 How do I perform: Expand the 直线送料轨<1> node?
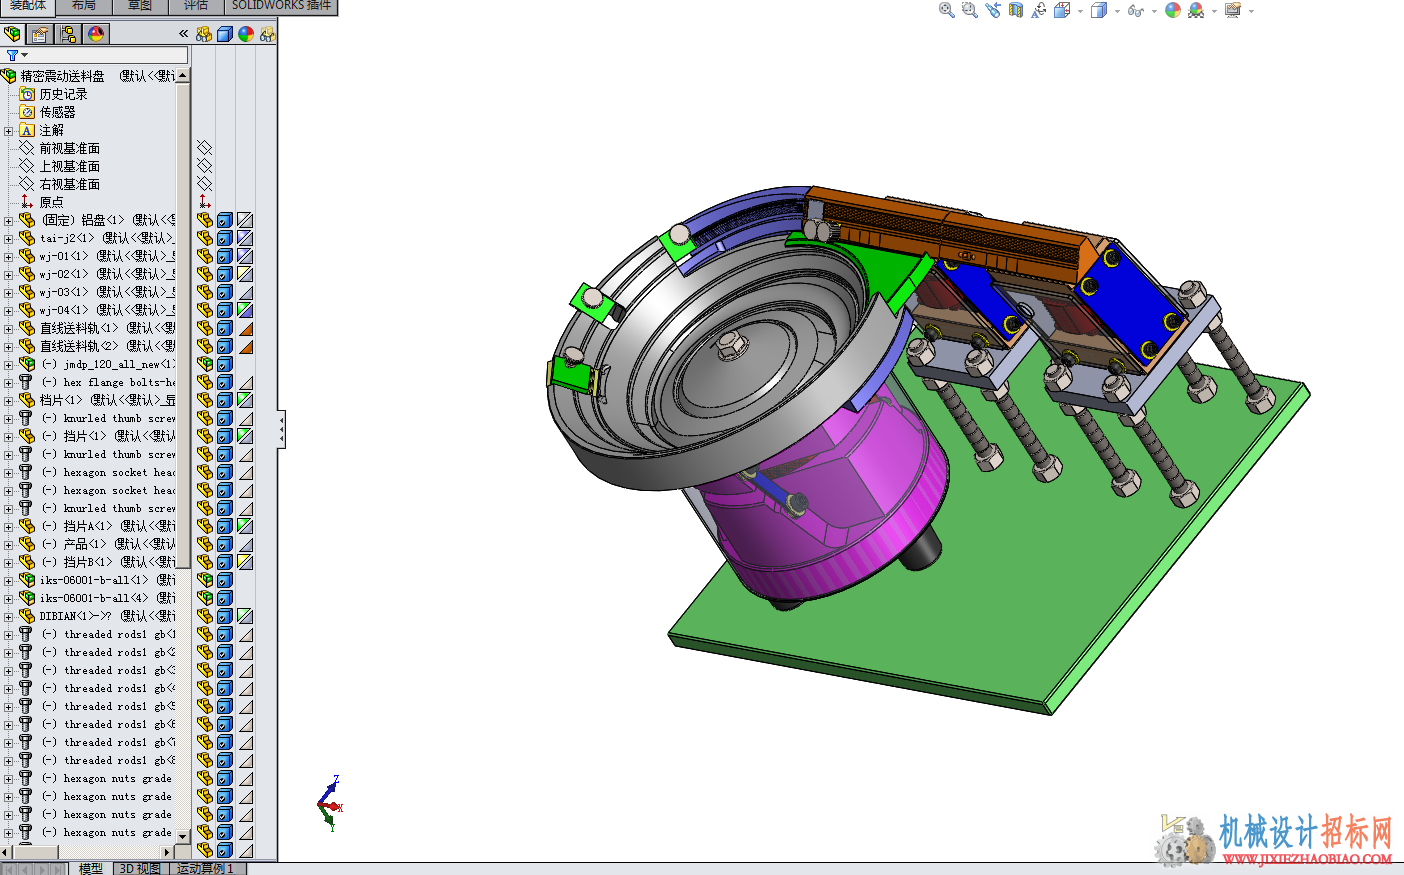pyautogui.click(x=9, y=328)
